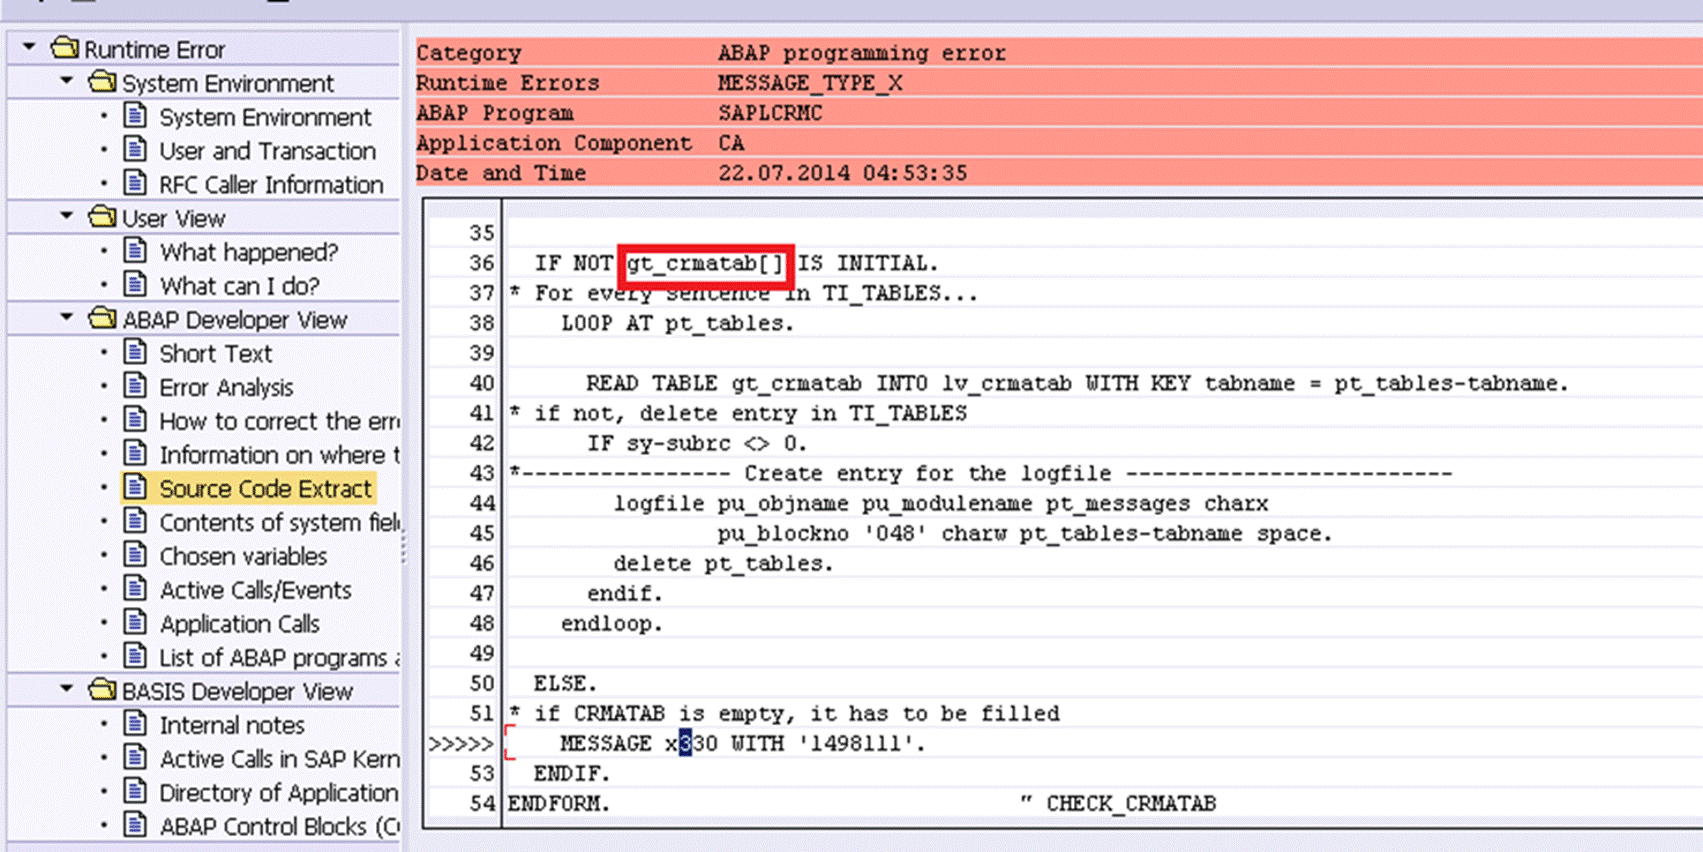This screenshot has height=852, width=1703.
Task: Click document icon beside System Environment leaf
Action: tap(135, 116)
